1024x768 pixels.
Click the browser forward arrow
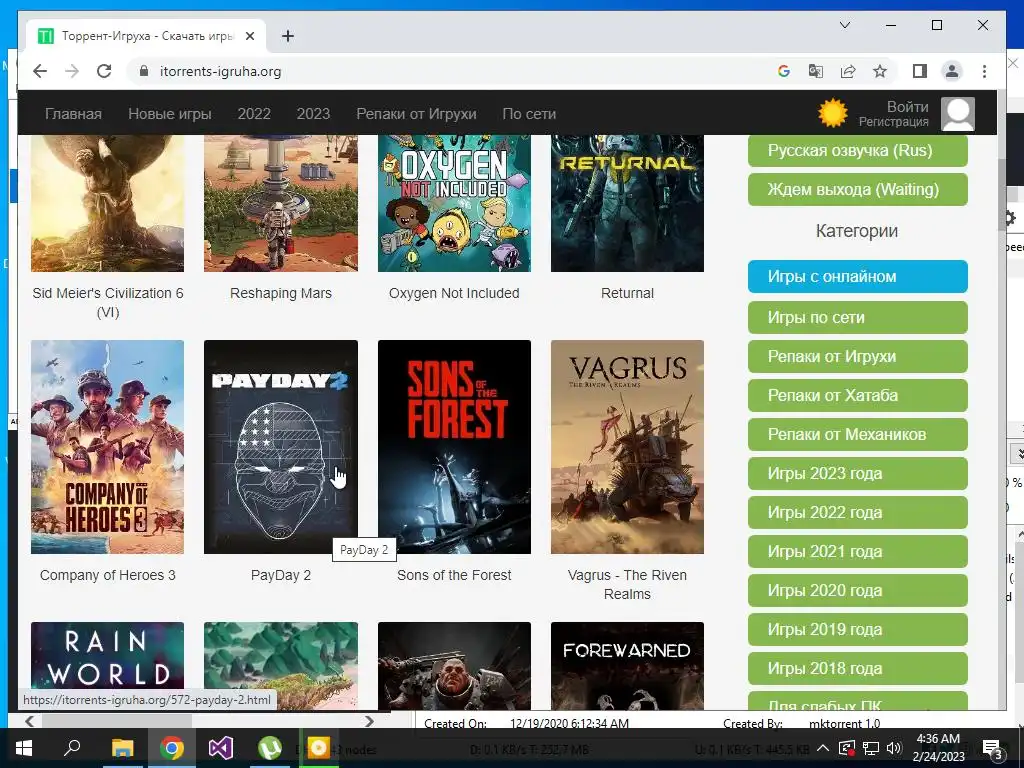click(72, 71)
